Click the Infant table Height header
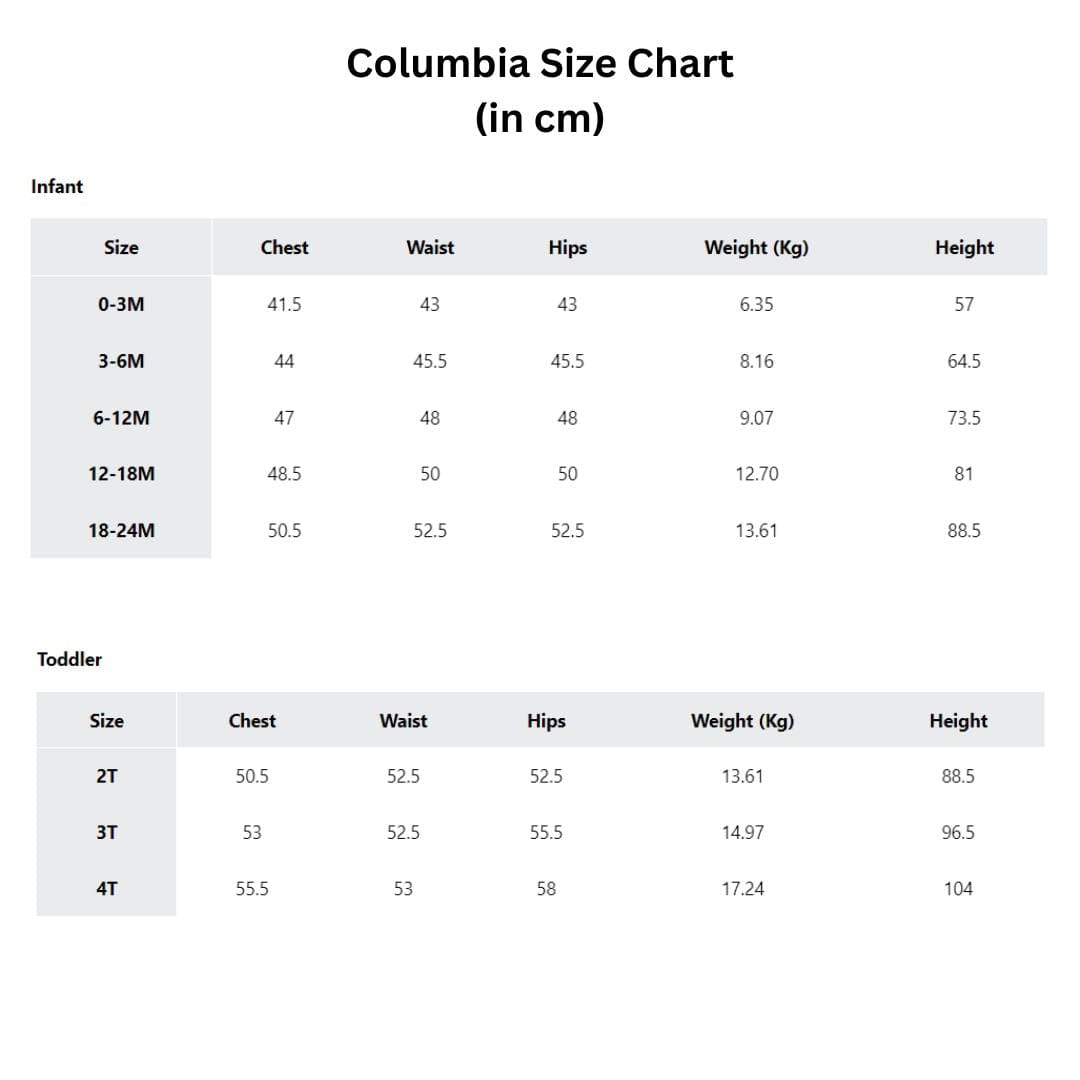Viewport: 1080px width, 1080px height. tap(964, 248)
